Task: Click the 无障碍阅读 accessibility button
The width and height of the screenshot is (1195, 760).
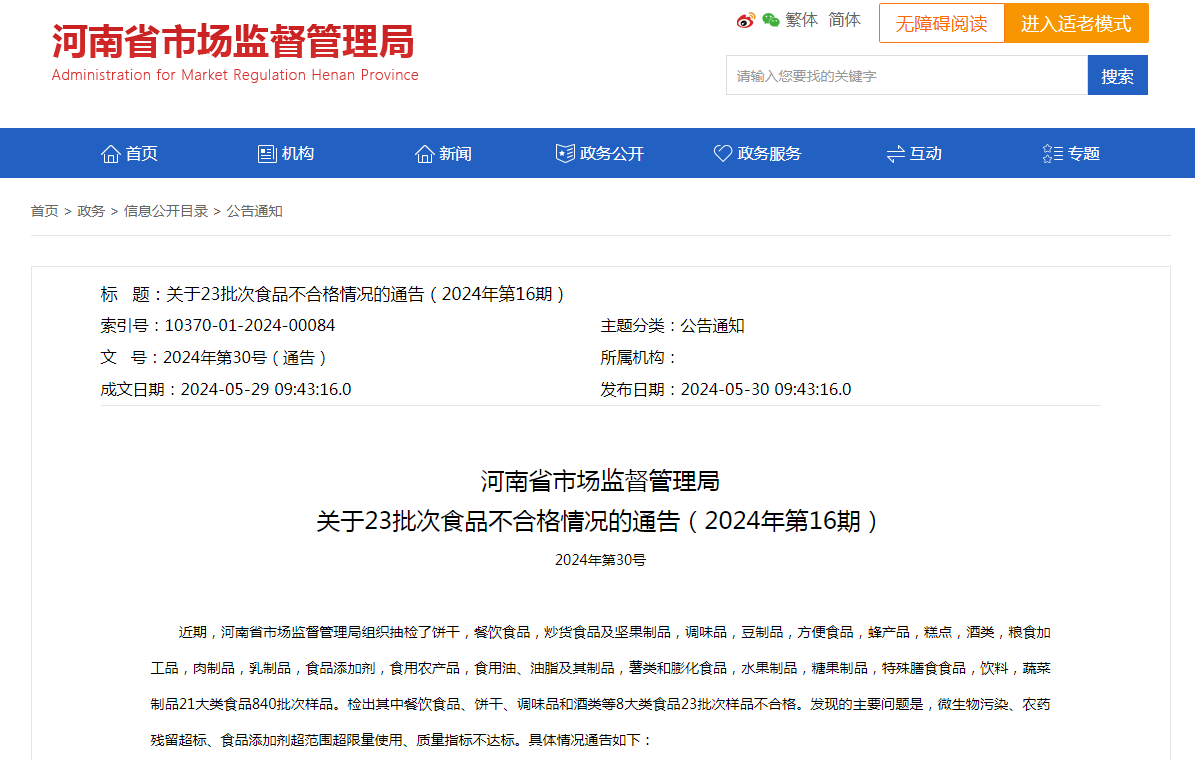Action: tap(941, 22)
